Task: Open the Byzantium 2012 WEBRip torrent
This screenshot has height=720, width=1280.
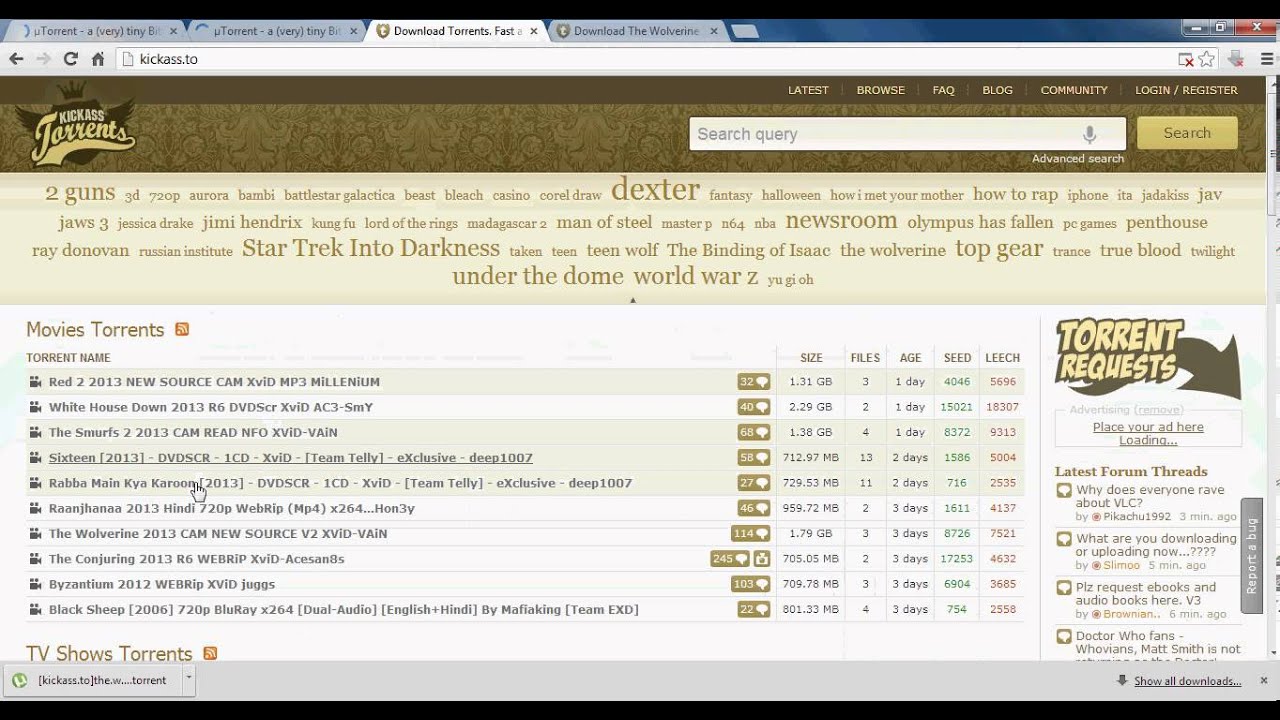Action: point(162,584)
